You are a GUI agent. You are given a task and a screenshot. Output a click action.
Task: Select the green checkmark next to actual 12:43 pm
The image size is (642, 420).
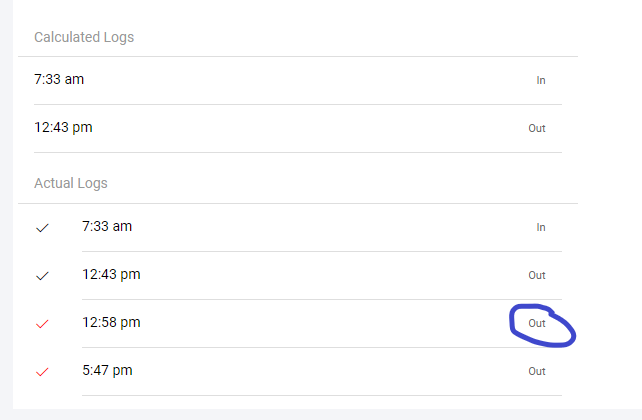(x=42, y=276)
